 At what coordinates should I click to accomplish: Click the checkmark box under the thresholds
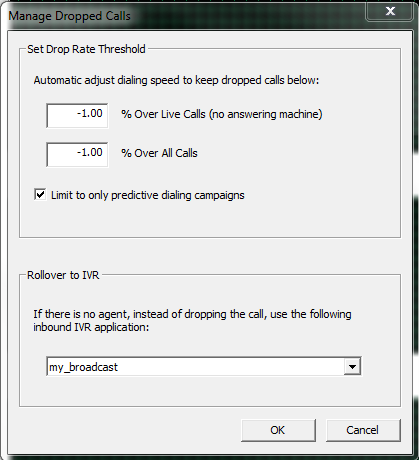[x=40, y=194]
